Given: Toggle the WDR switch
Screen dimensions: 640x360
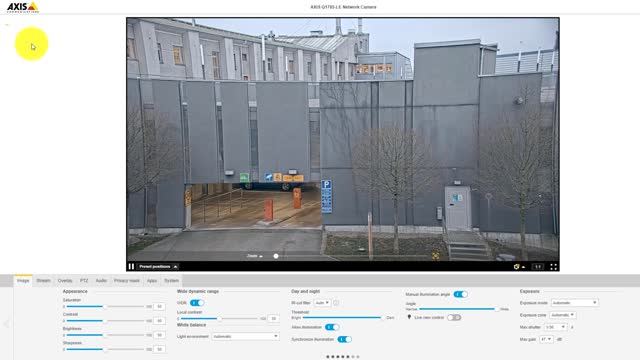Looking at the screenshot, I should [197, 303].
